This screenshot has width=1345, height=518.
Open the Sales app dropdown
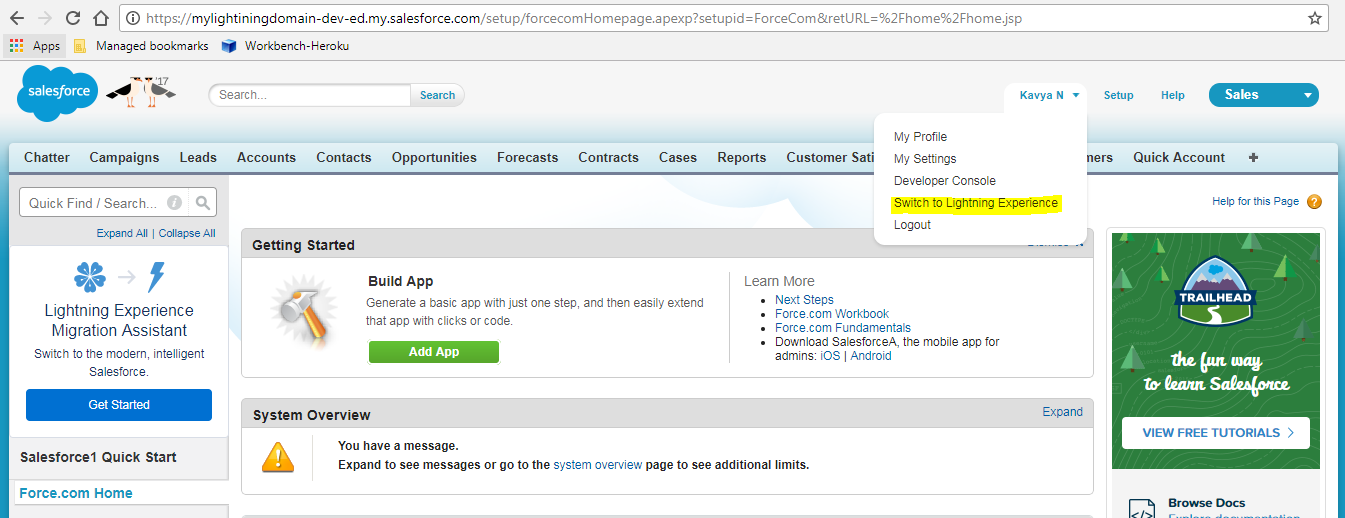coord(1263,95)
